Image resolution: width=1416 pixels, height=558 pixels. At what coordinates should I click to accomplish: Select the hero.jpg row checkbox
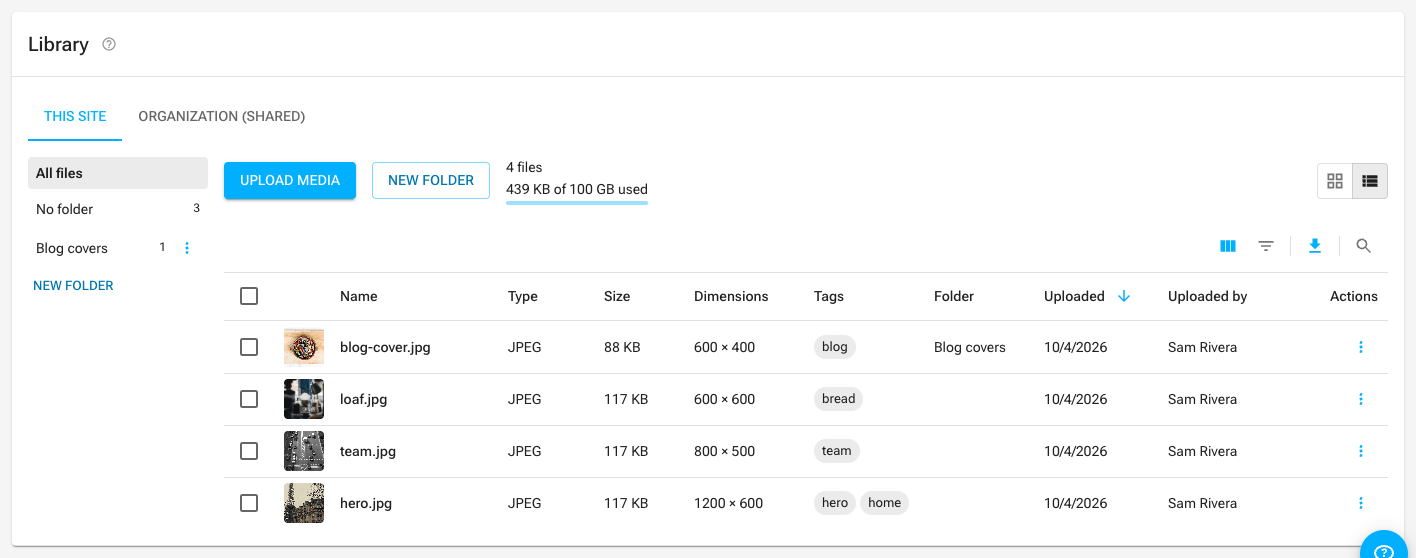[x=249, y=503]
